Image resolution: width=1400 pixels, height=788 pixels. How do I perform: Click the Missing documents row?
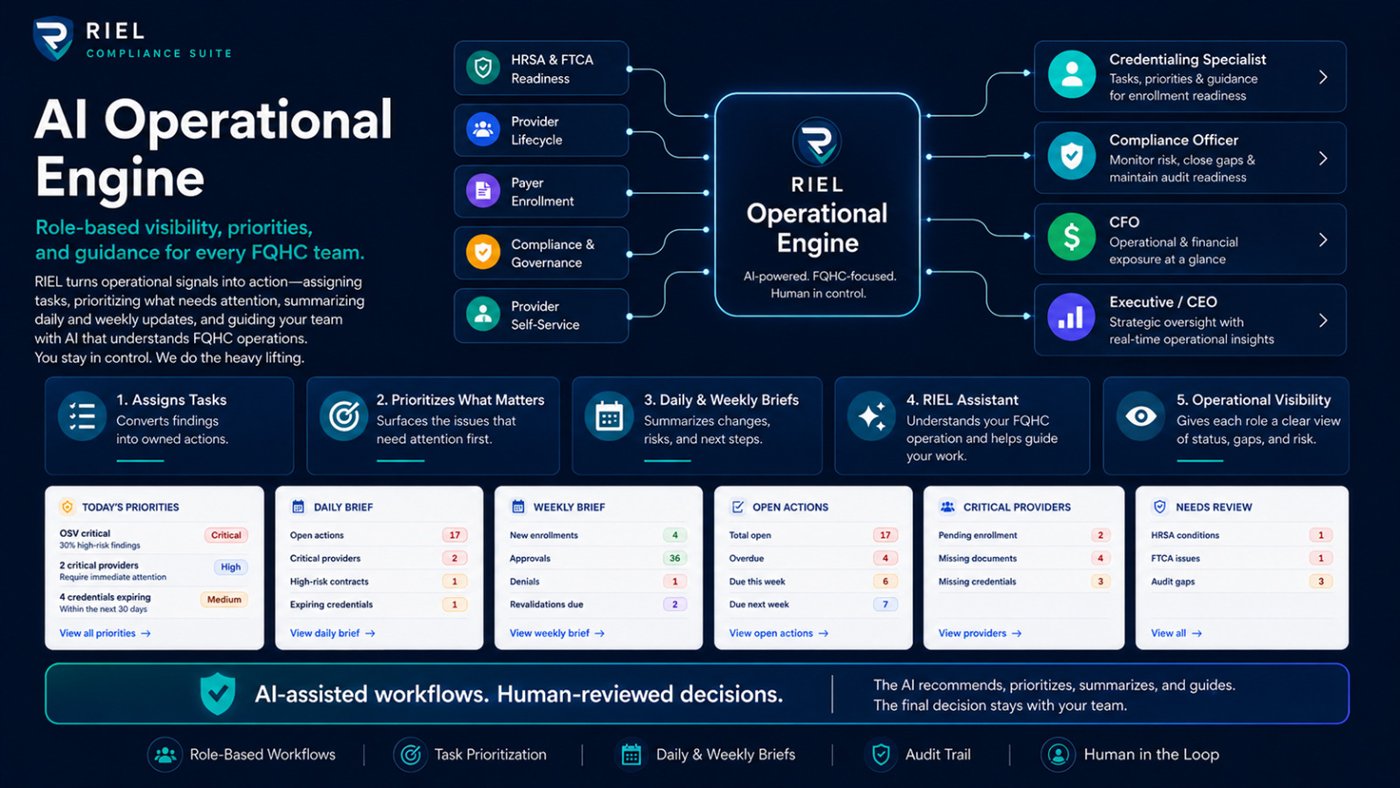coord(1024,559)
